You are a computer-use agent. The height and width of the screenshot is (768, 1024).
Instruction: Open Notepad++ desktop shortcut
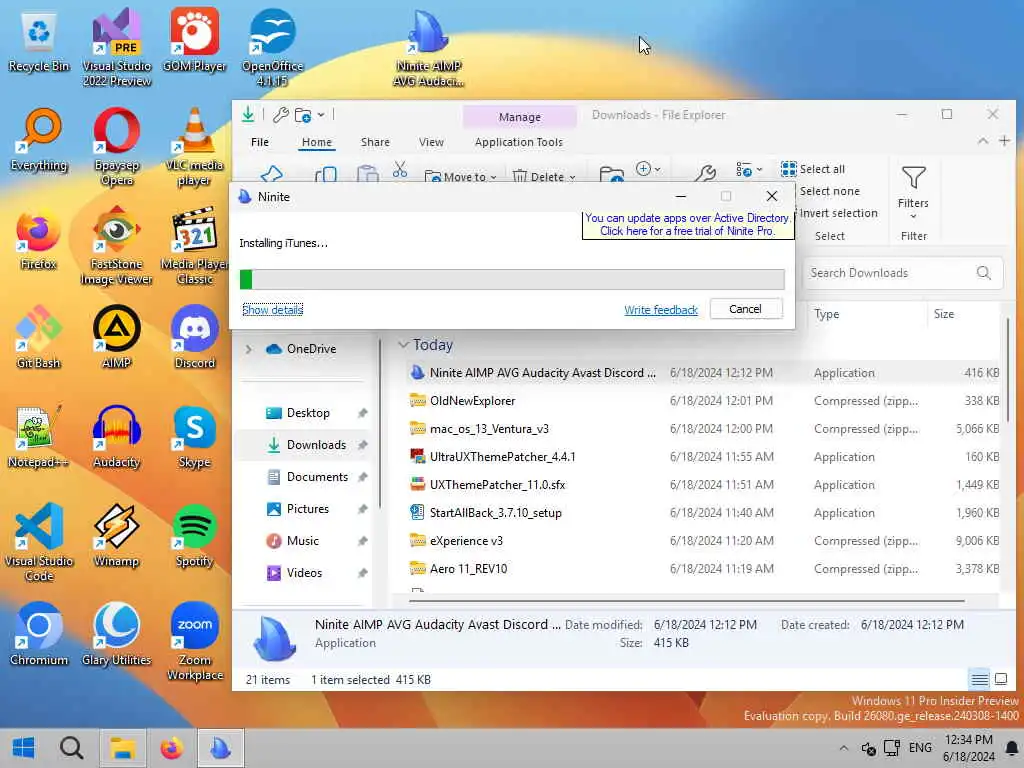(39, 437)
